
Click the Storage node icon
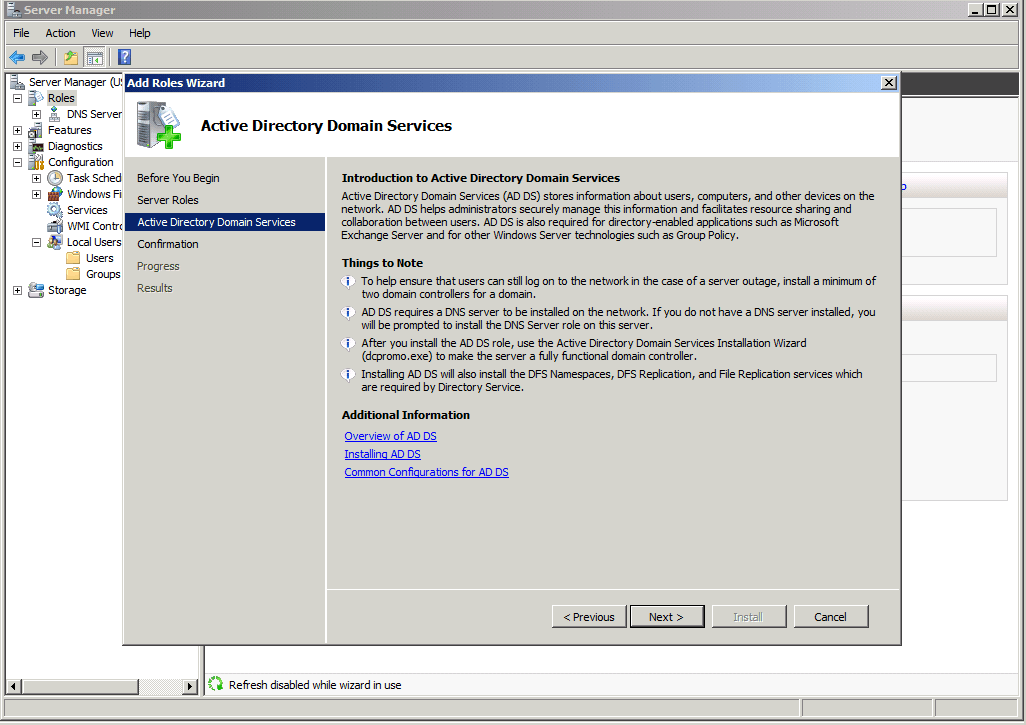click(37, 290)
